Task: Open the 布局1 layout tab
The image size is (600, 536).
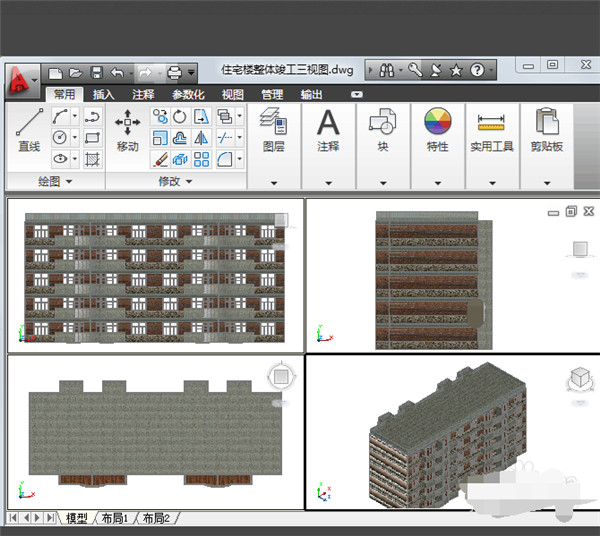Action: [113, 518]
